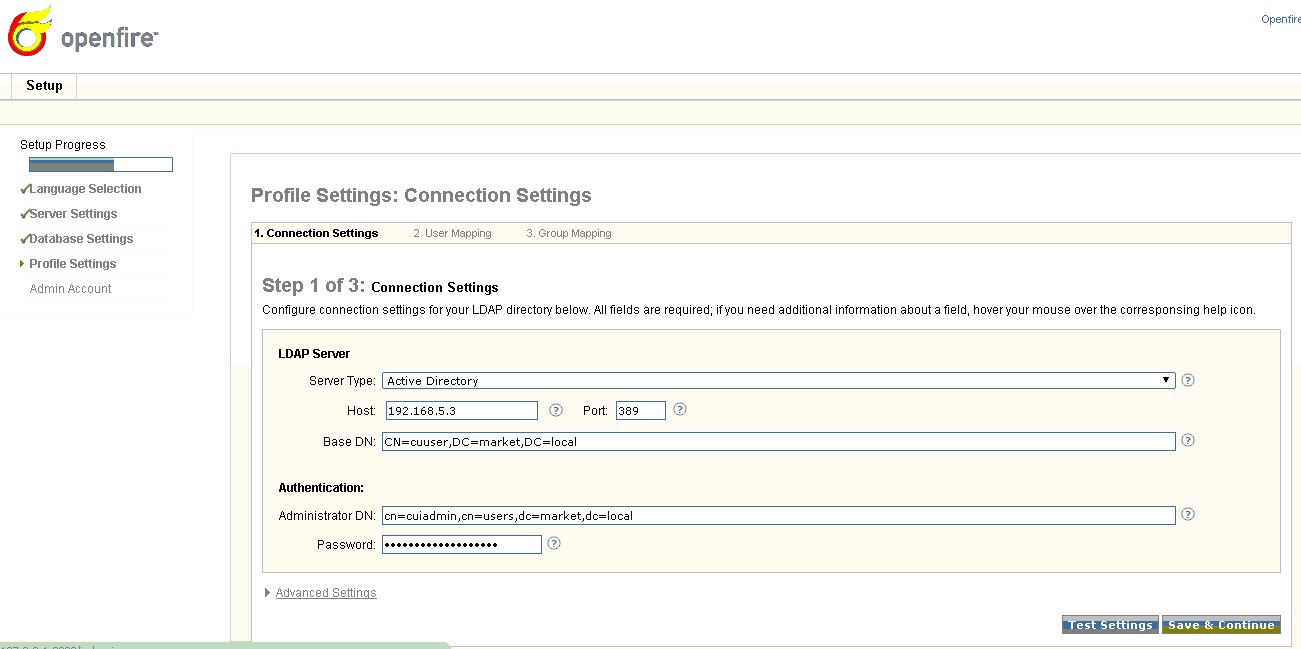Focus the Administrator DN input field
The image size is (1301, 649).
[x=779, y=515]
